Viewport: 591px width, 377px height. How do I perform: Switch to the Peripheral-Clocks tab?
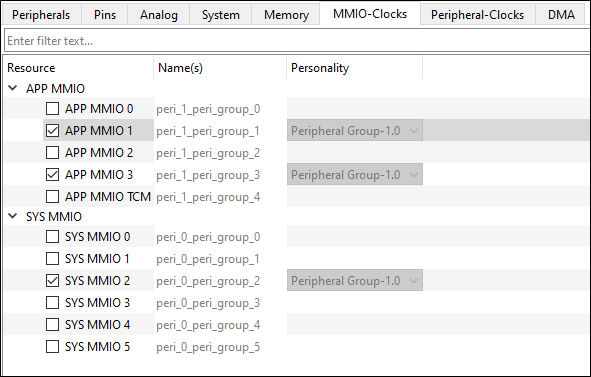coord(477,15)
